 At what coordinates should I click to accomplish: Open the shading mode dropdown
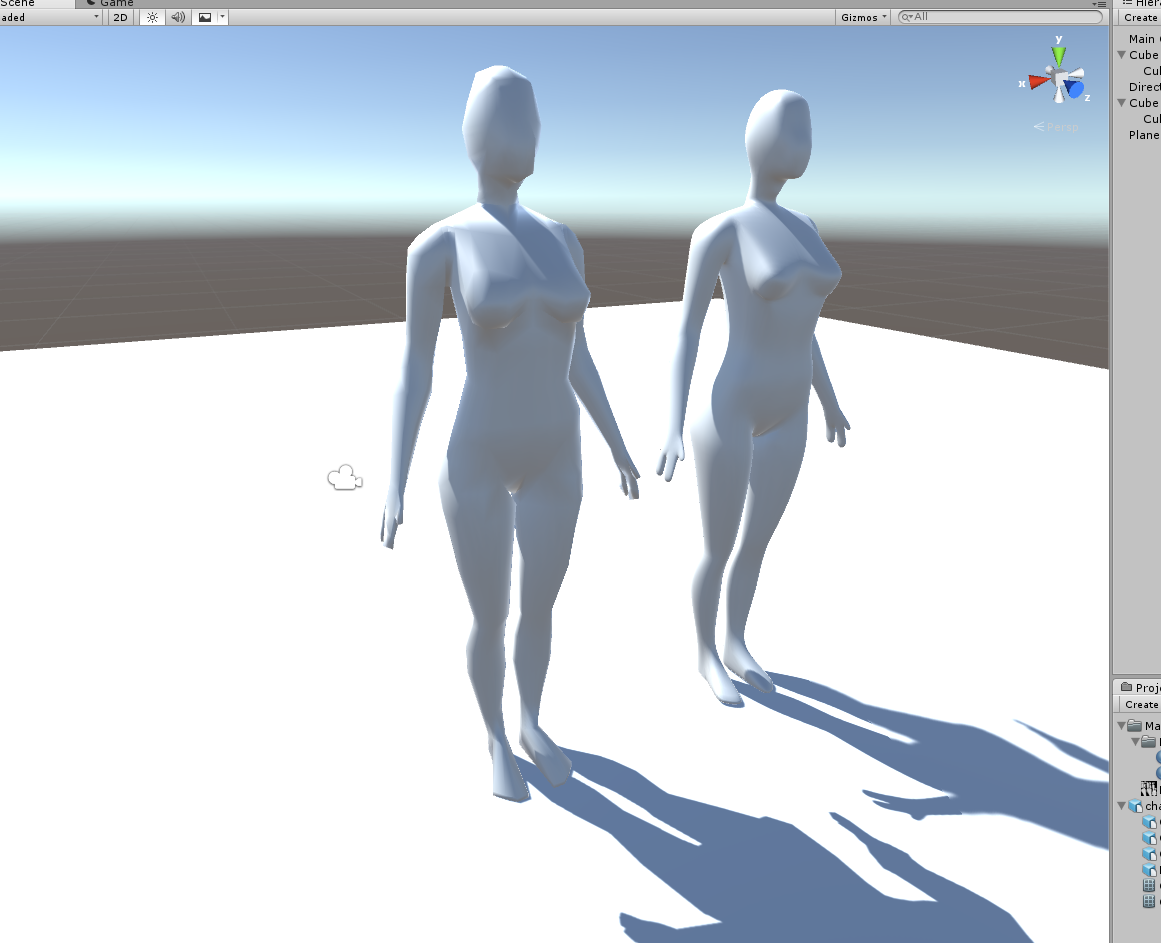tap(50, 17)
